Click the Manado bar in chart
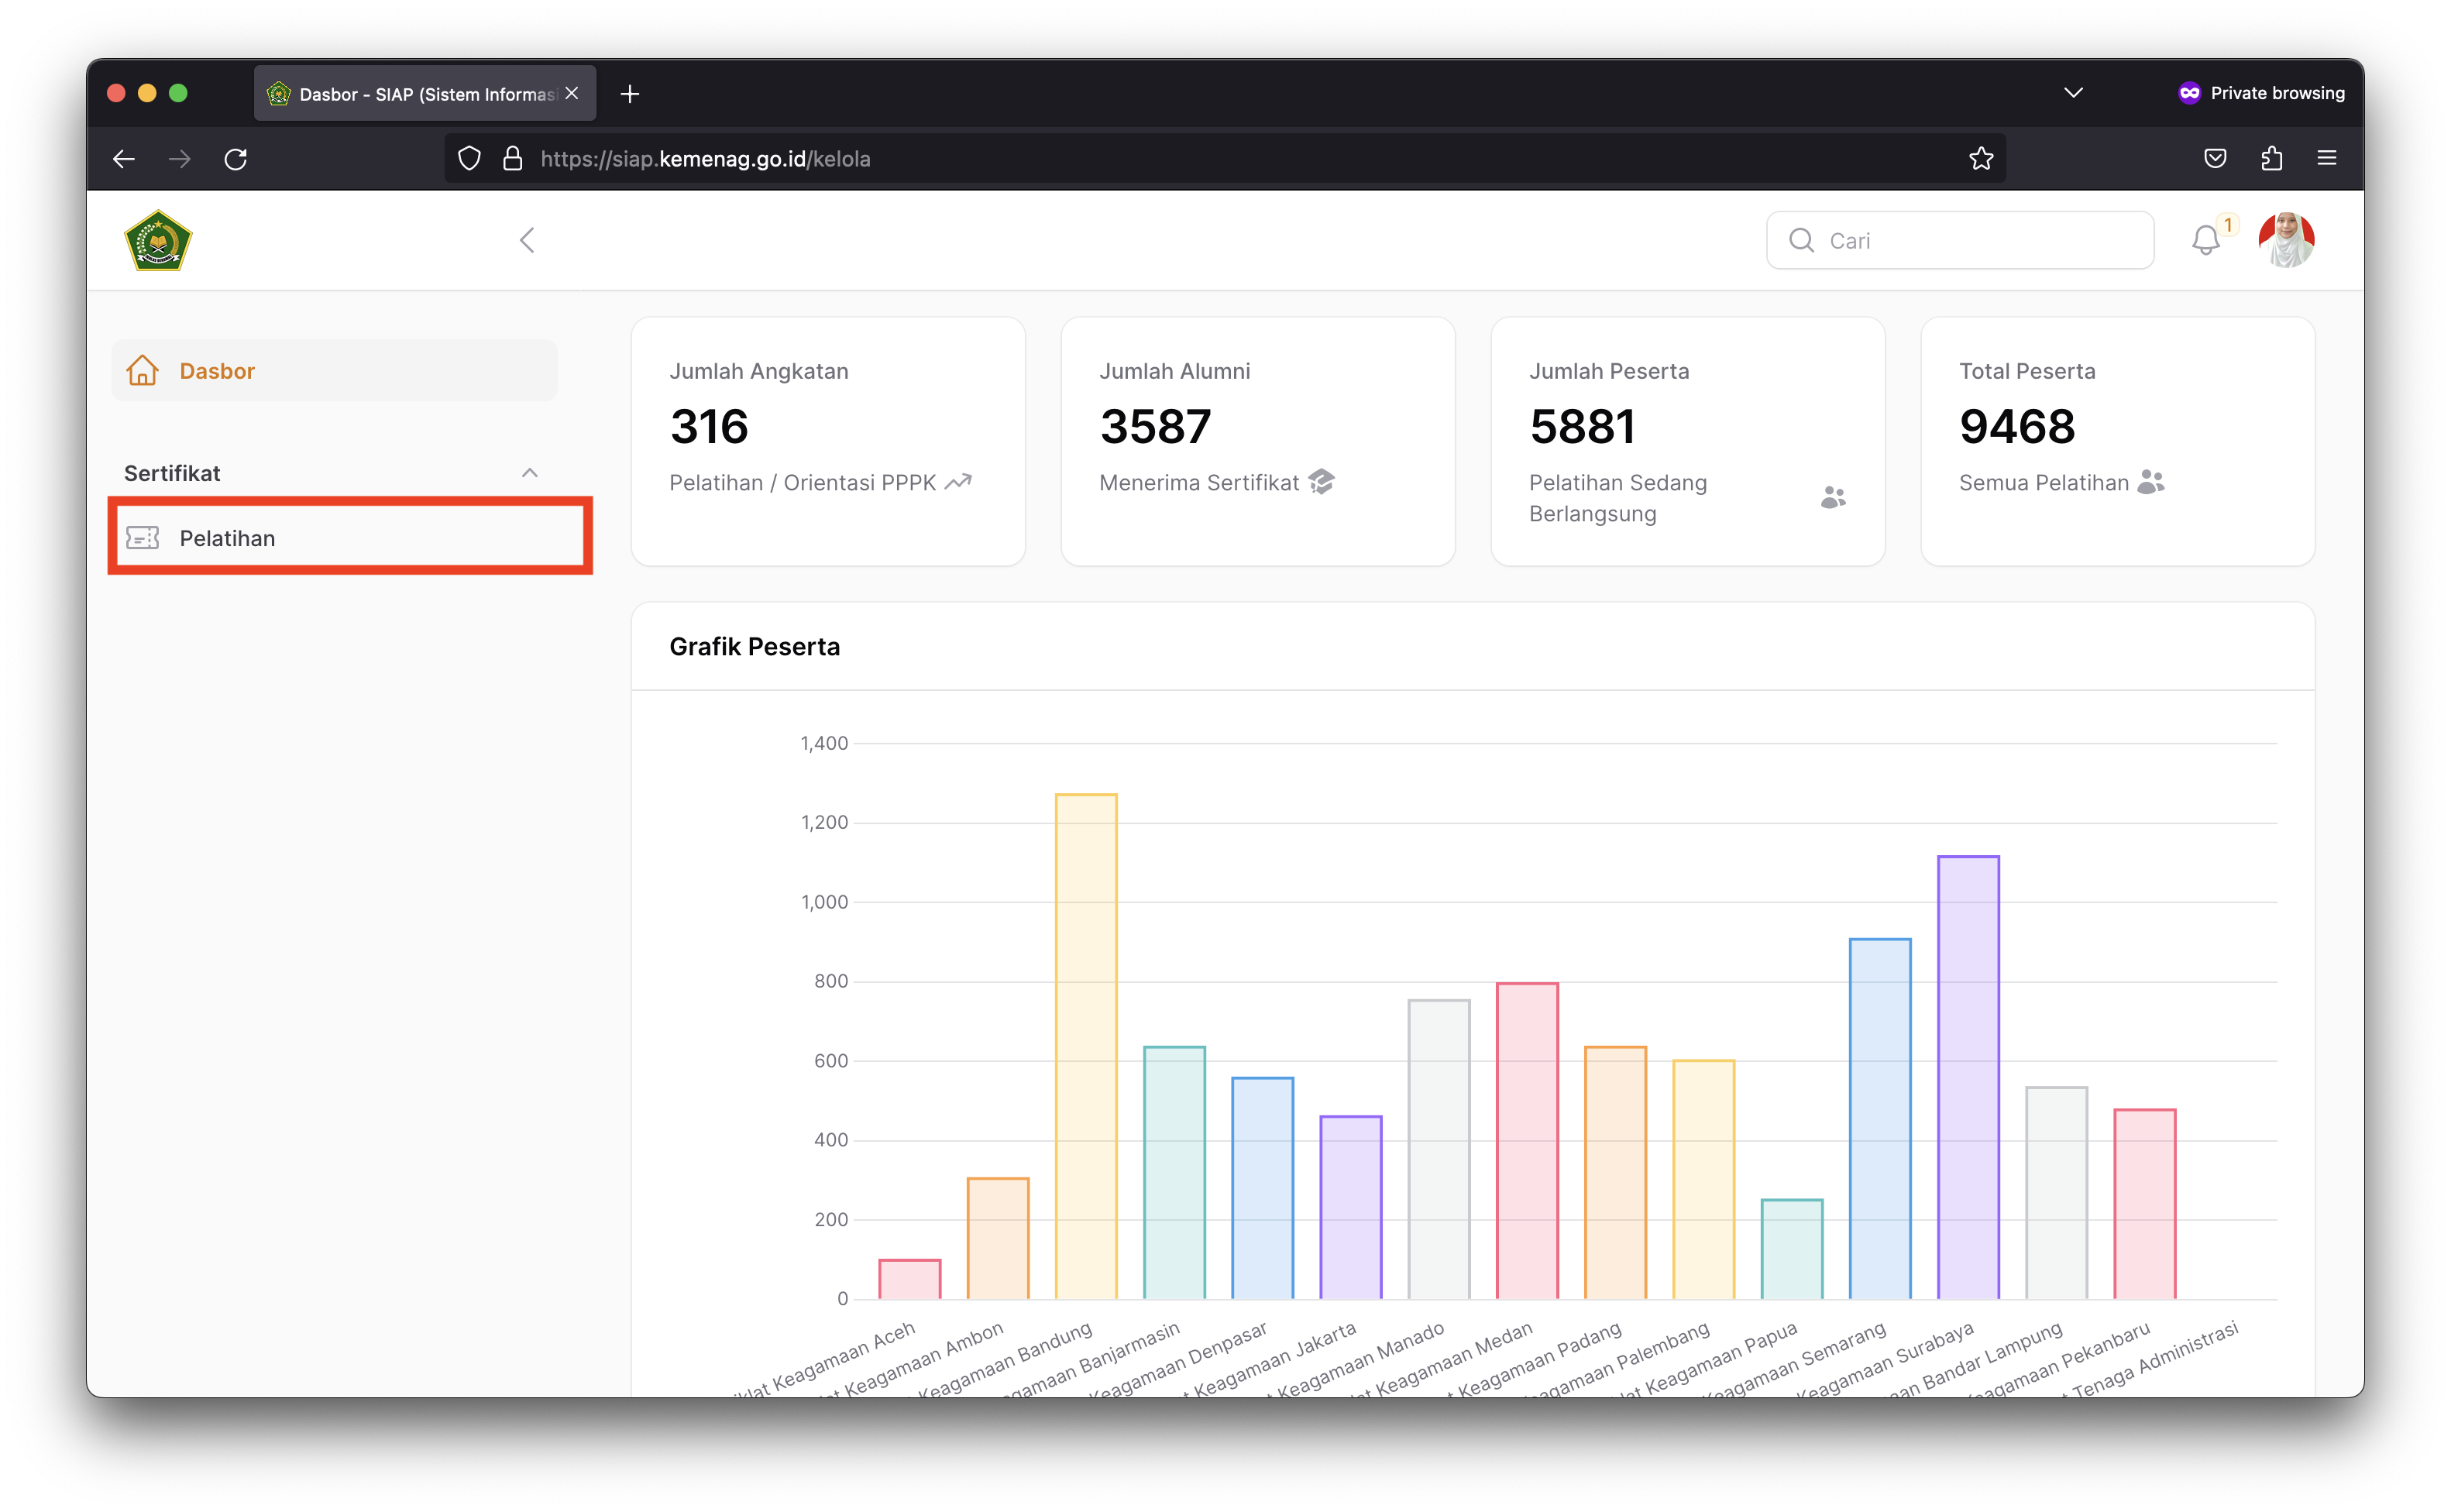 pyautogui.click(x=1438, y=1149)
